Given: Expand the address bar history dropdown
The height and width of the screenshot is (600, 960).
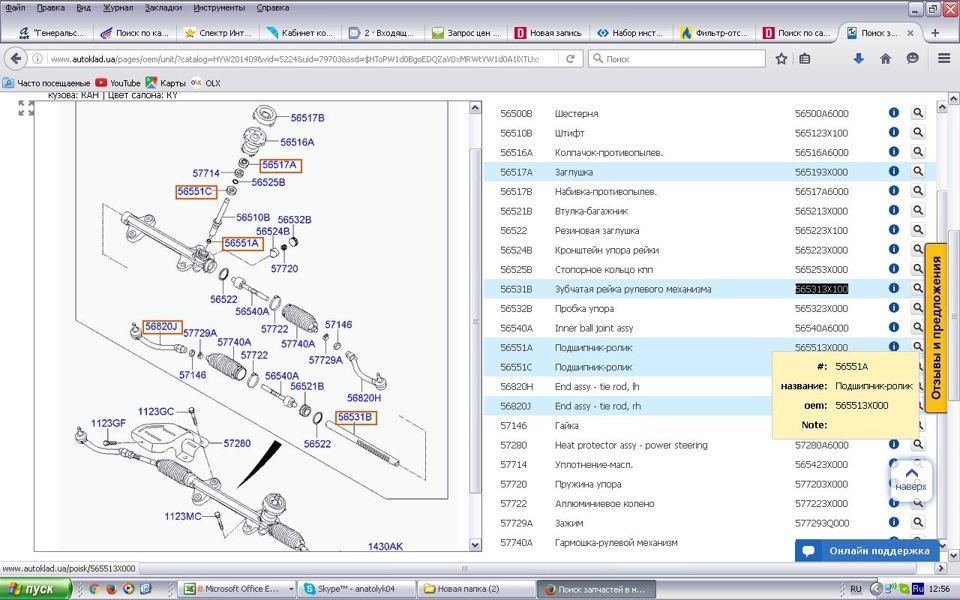Looking at the screenshot, I should click(x=548, y=59).
